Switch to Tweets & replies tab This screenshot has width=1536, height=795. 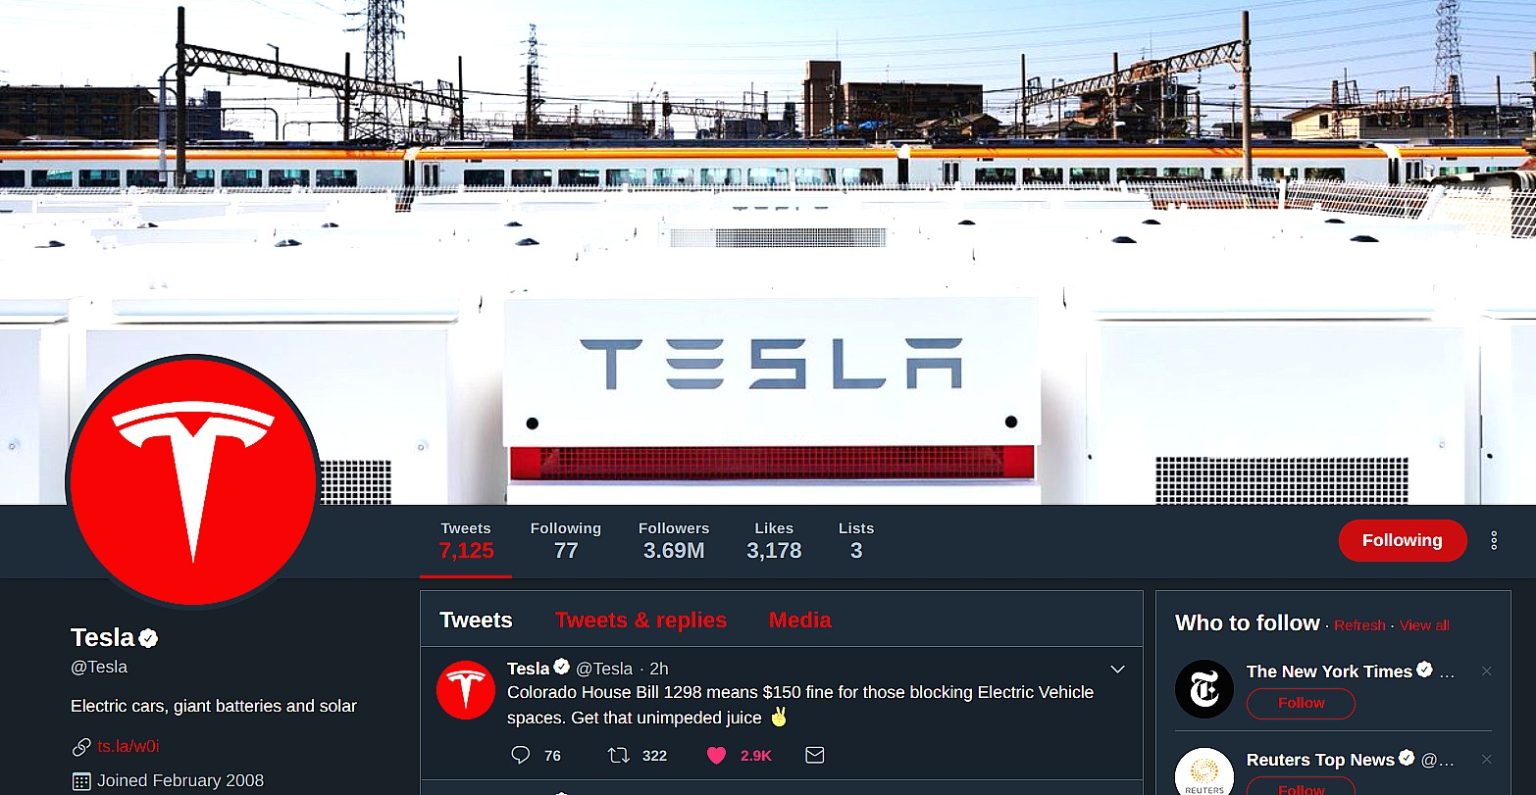coord(641,620)
